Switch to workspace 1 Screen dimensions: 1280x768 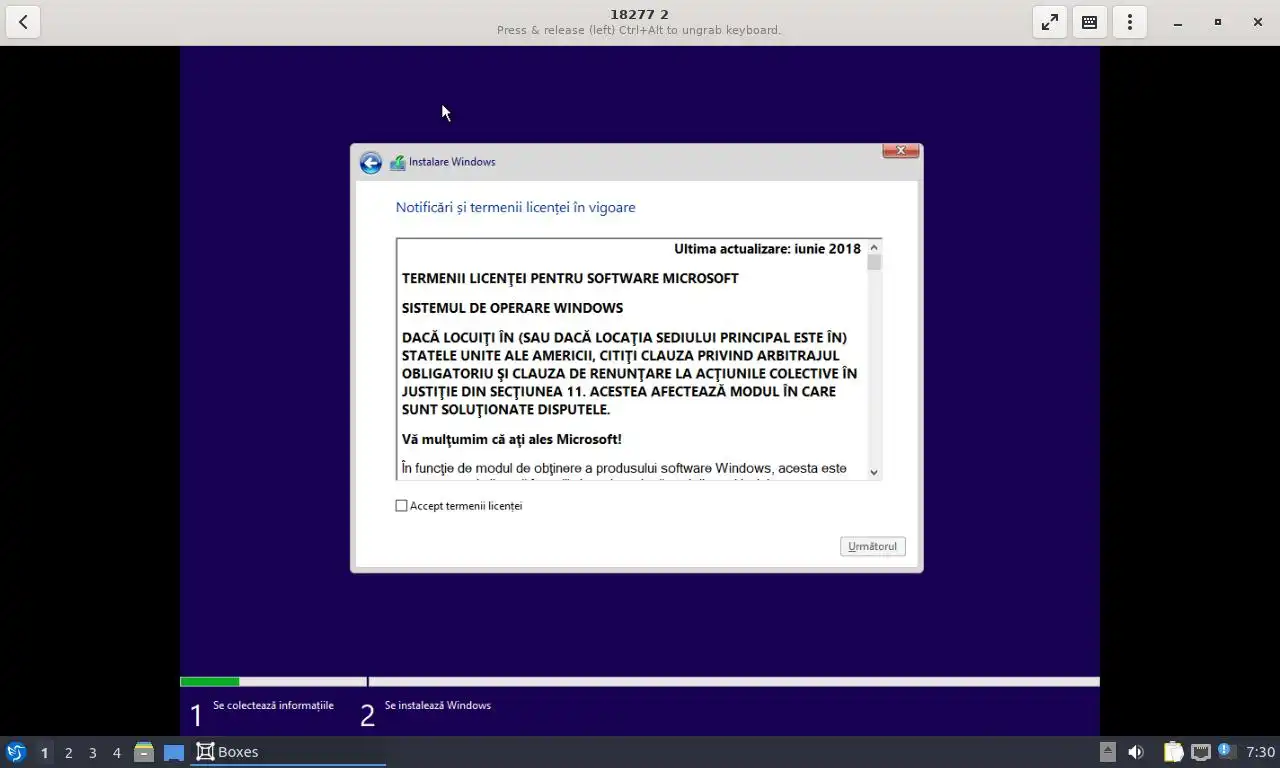click(44, 752)
